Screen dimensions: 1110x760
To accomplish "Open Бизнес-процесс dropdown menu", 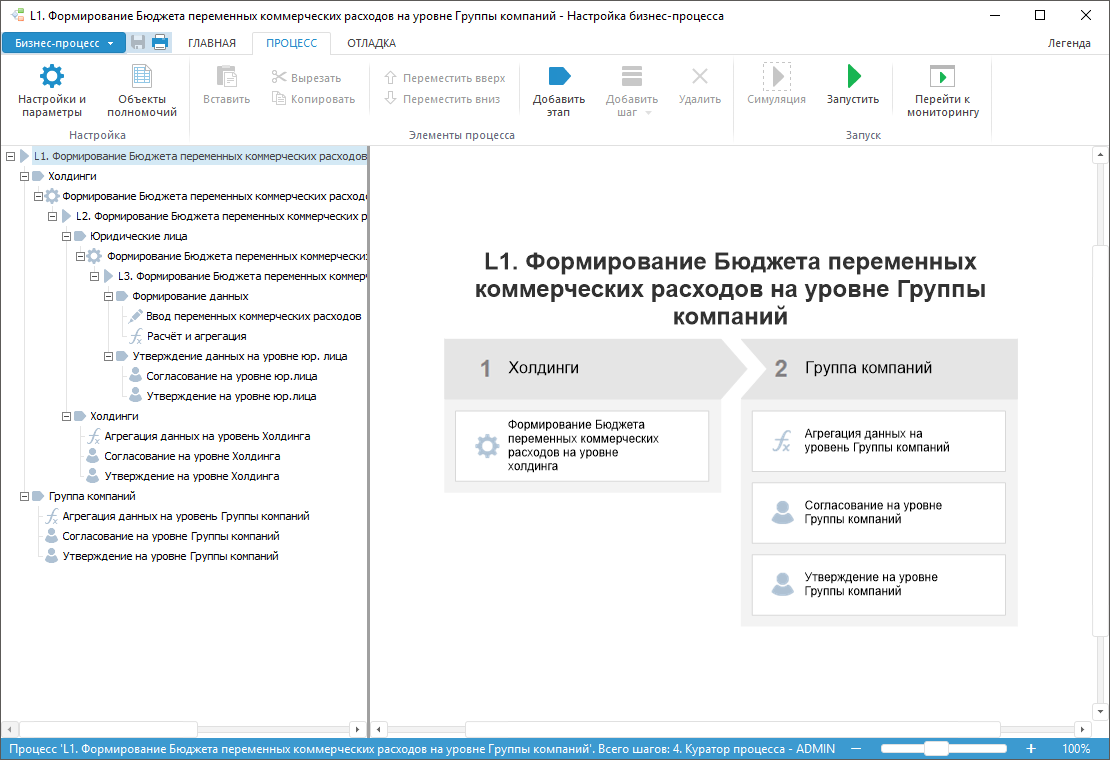I will coord(64,43).
